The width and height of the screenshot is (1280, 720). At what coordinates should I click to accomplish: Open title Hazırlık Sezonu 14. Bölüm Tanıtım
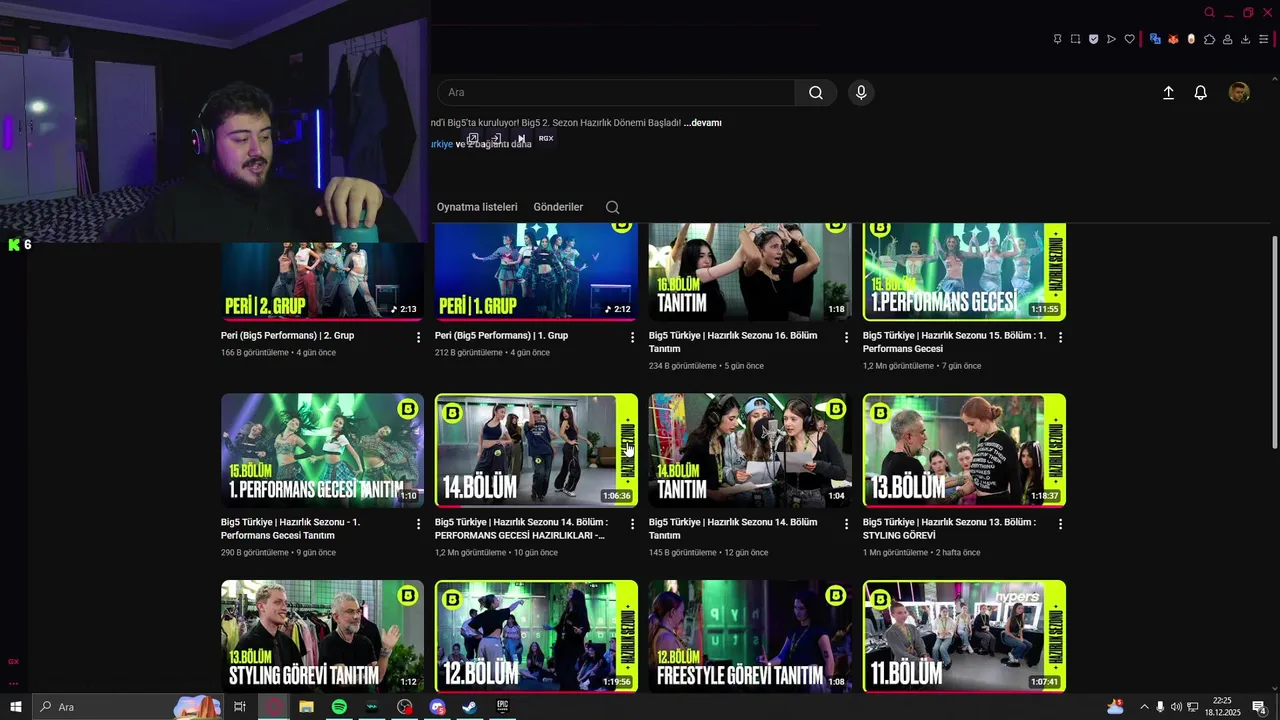[733, 528]
